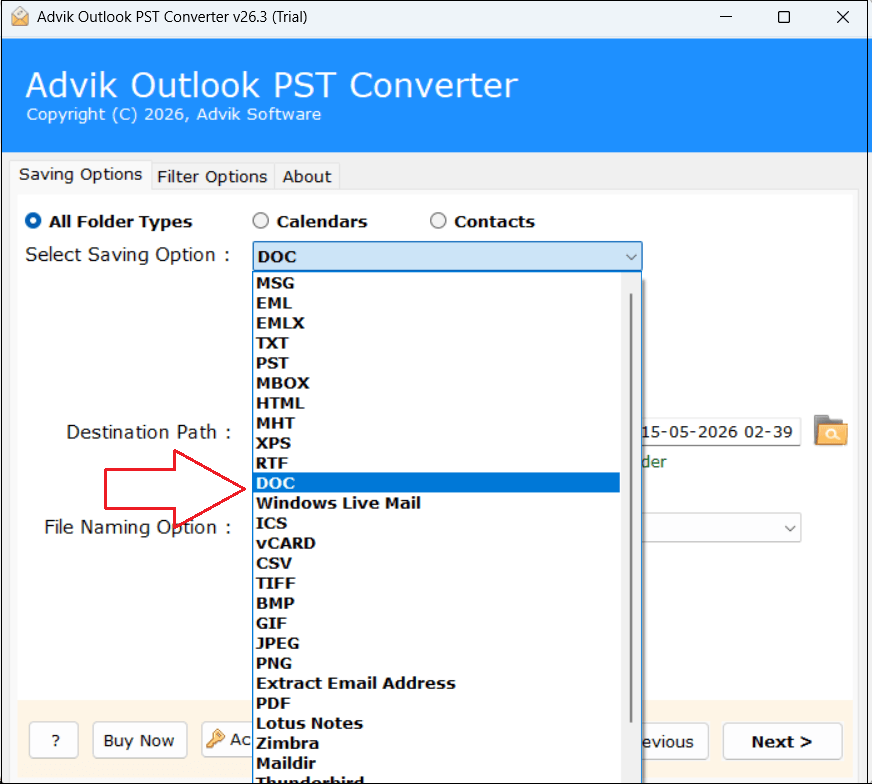Click the Destination Path text field
Image resolution: width=872 pixels, height=784 pixels.
click(721, 432)
